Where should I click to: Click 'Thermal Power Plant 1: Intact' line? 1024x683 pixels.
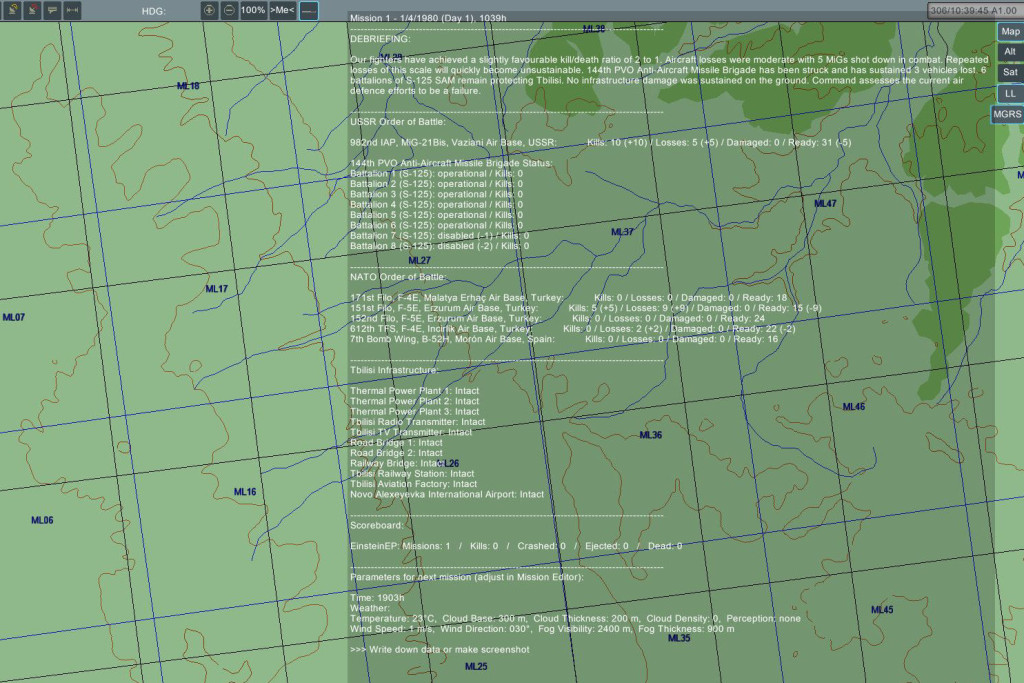pos(415,391)
